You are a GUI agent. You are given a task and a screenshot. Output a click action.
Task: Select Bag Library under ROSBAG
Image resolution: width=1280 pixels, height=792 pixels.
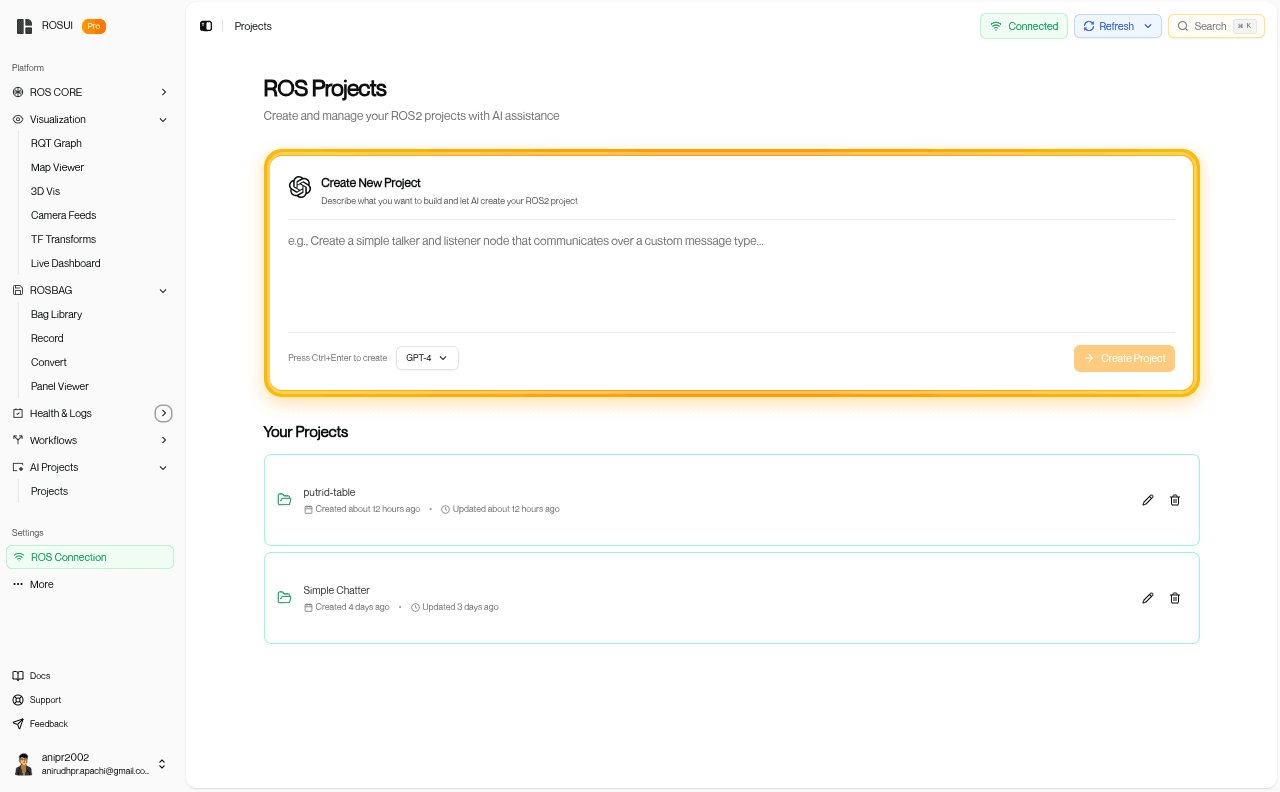pos(56,314)
